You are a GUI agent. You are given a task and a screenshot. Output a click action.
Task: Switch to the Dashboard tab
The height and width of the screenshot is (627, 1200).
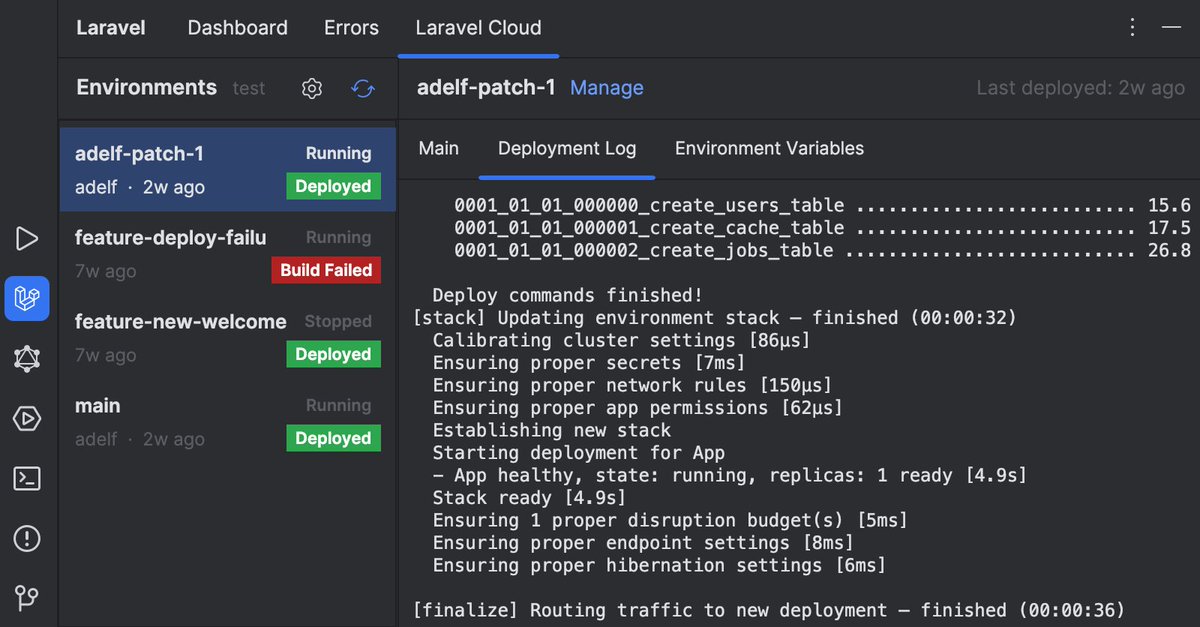tap(237, 28)
